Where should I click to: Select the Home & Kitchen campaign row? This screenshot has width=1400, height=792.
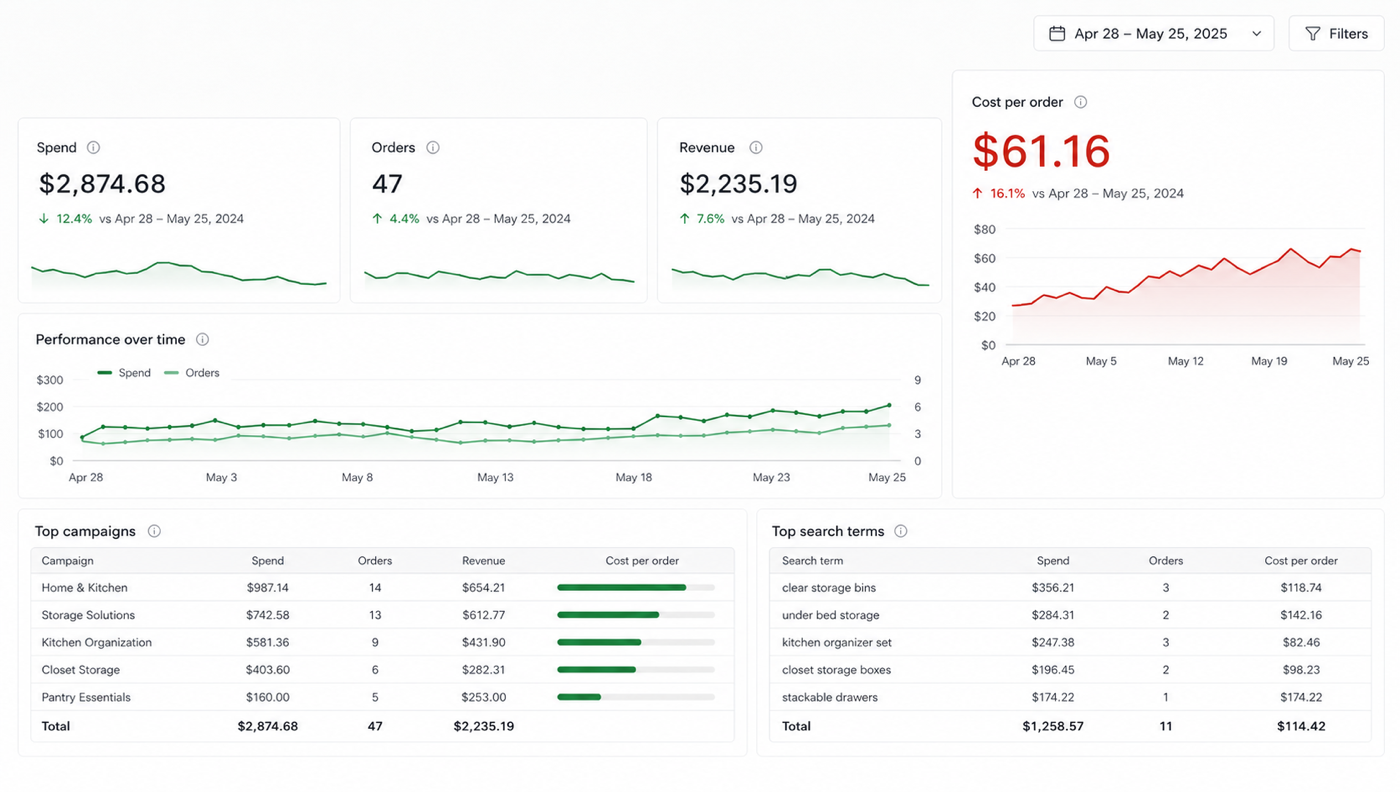coord(382,587)
